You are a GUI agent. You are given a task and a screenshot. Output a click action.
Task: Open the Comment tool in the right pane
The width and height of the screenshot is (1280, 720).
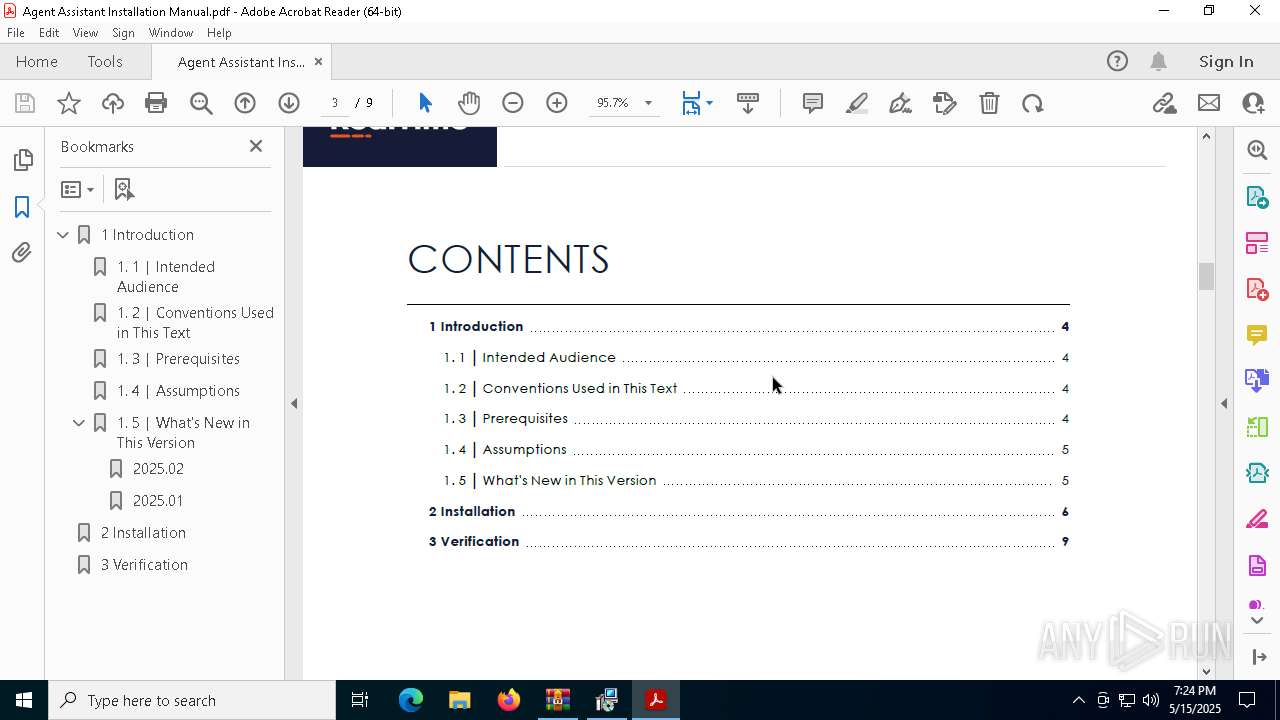1257,335
